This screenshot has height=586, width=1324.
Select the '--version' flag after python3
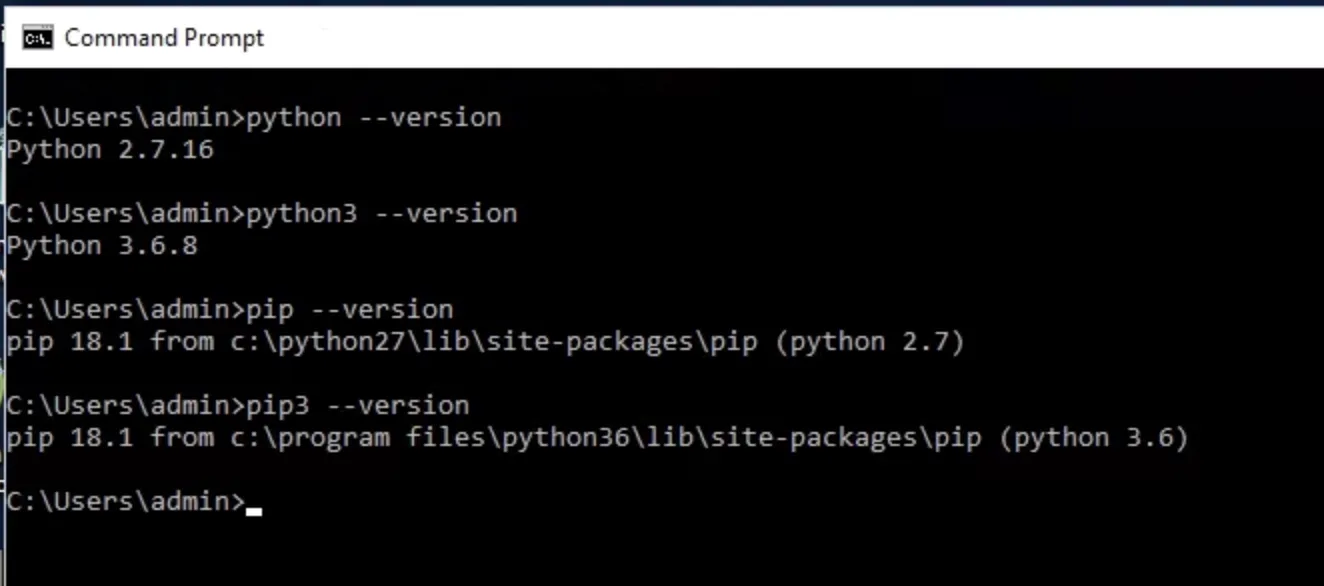tap(446, 214)
